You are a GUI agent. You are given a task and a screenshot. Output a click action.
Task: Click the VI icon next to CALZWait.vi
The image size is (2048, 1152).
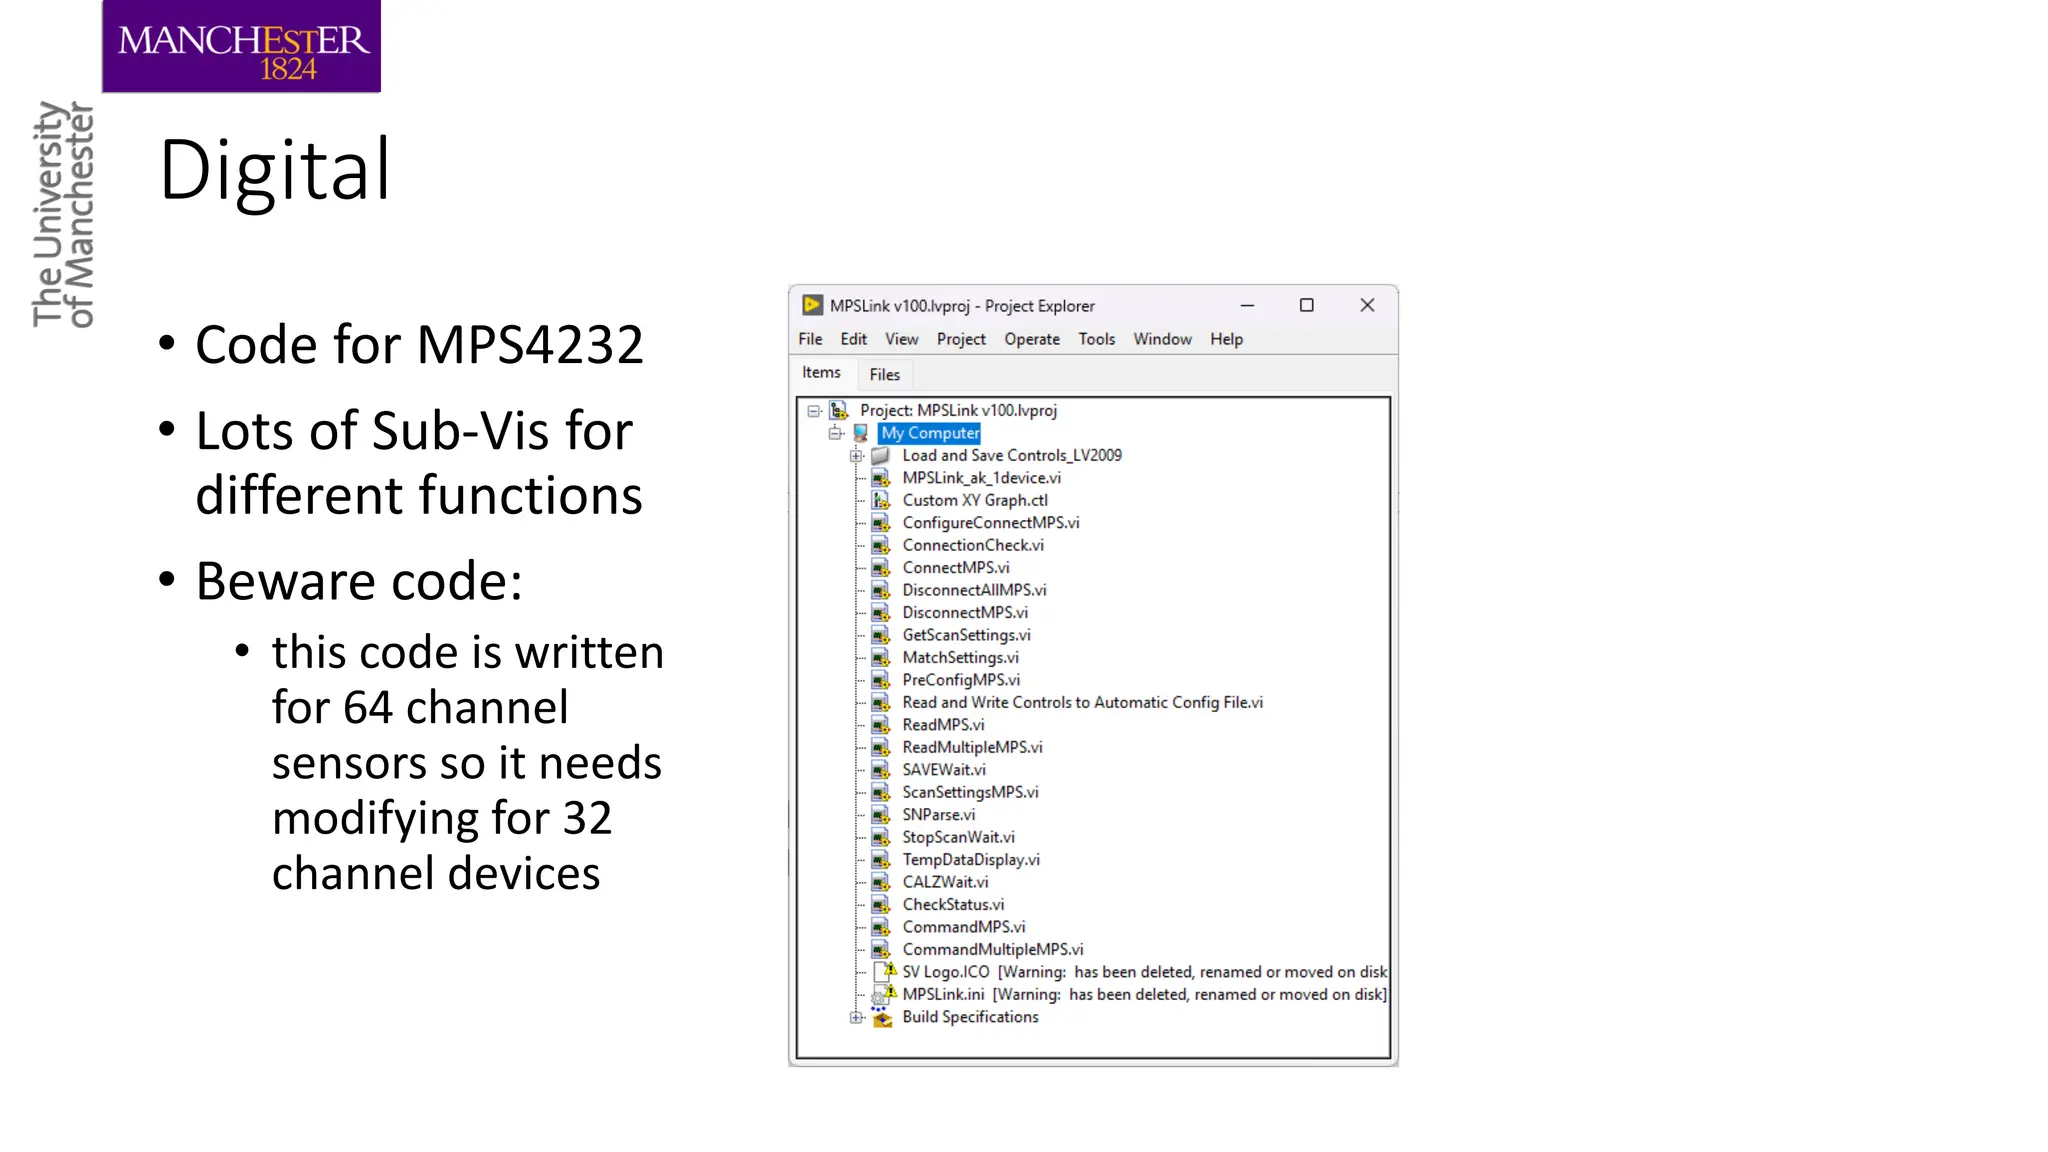tap(881, 882)
